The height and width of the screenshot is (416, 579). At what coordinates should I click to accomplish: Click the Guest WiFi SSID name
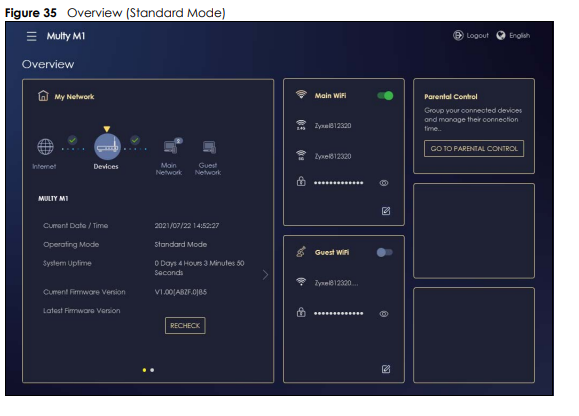click(x=336, y=283)
